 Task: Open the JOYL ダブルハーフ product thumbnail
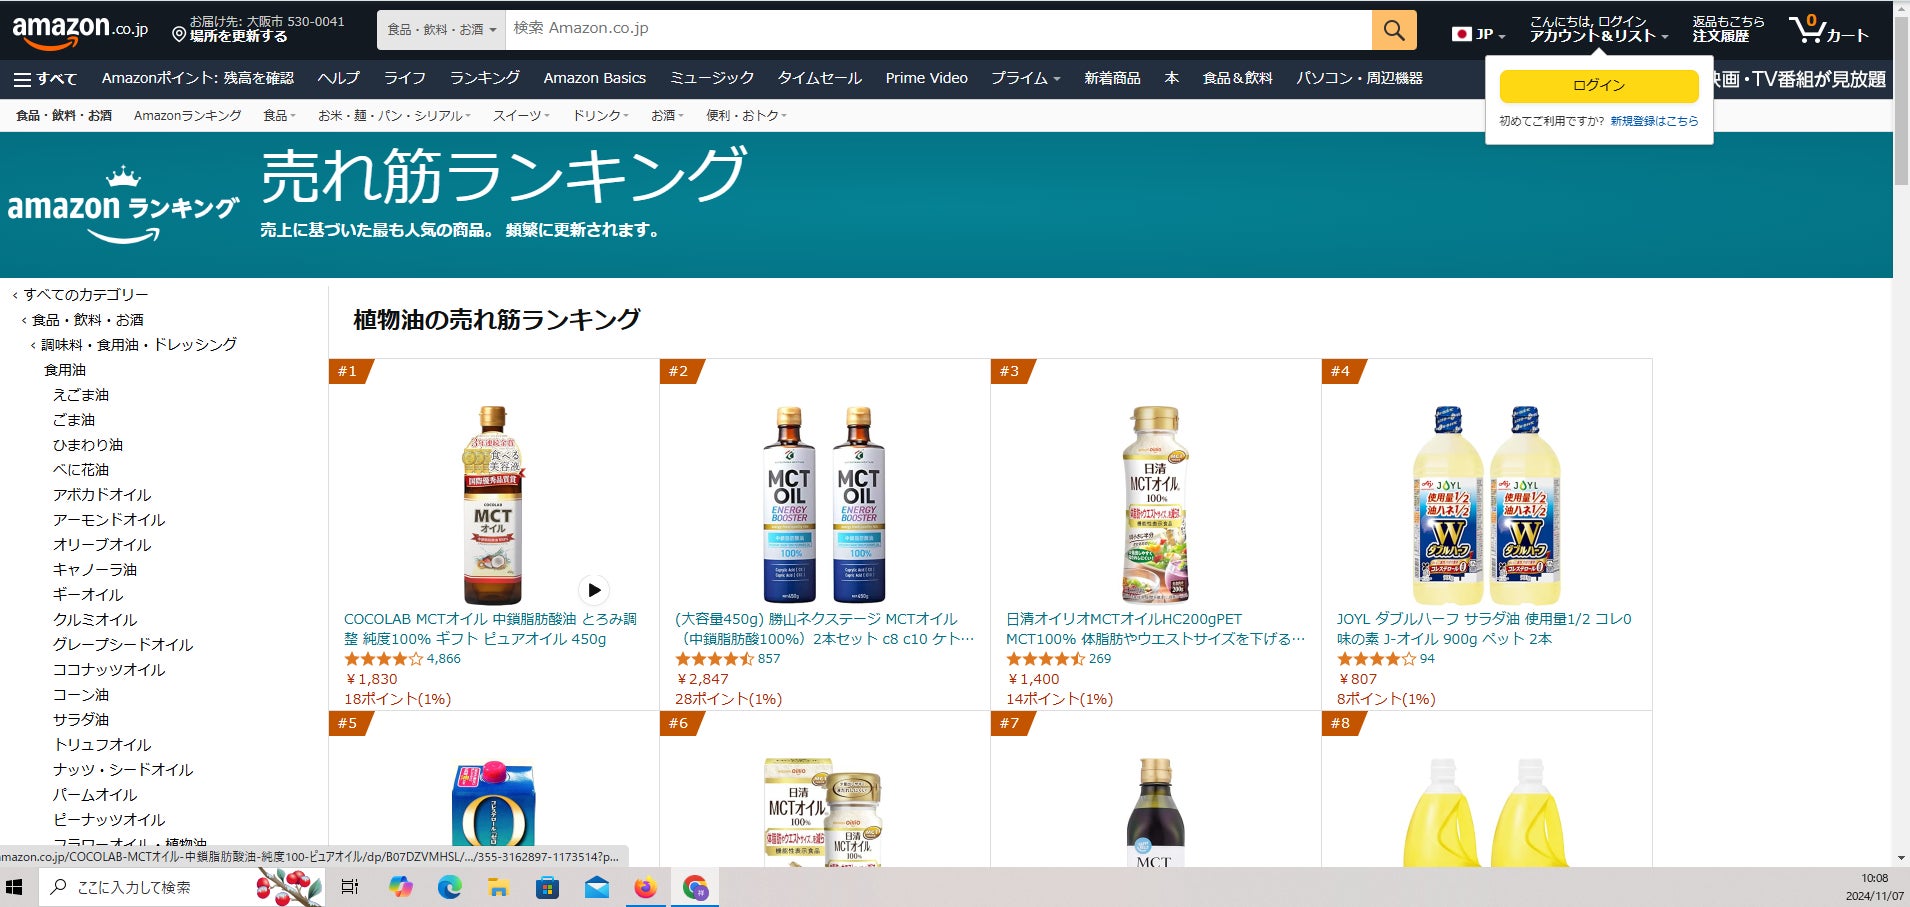pyautogui.click(x=1486, y=505)
